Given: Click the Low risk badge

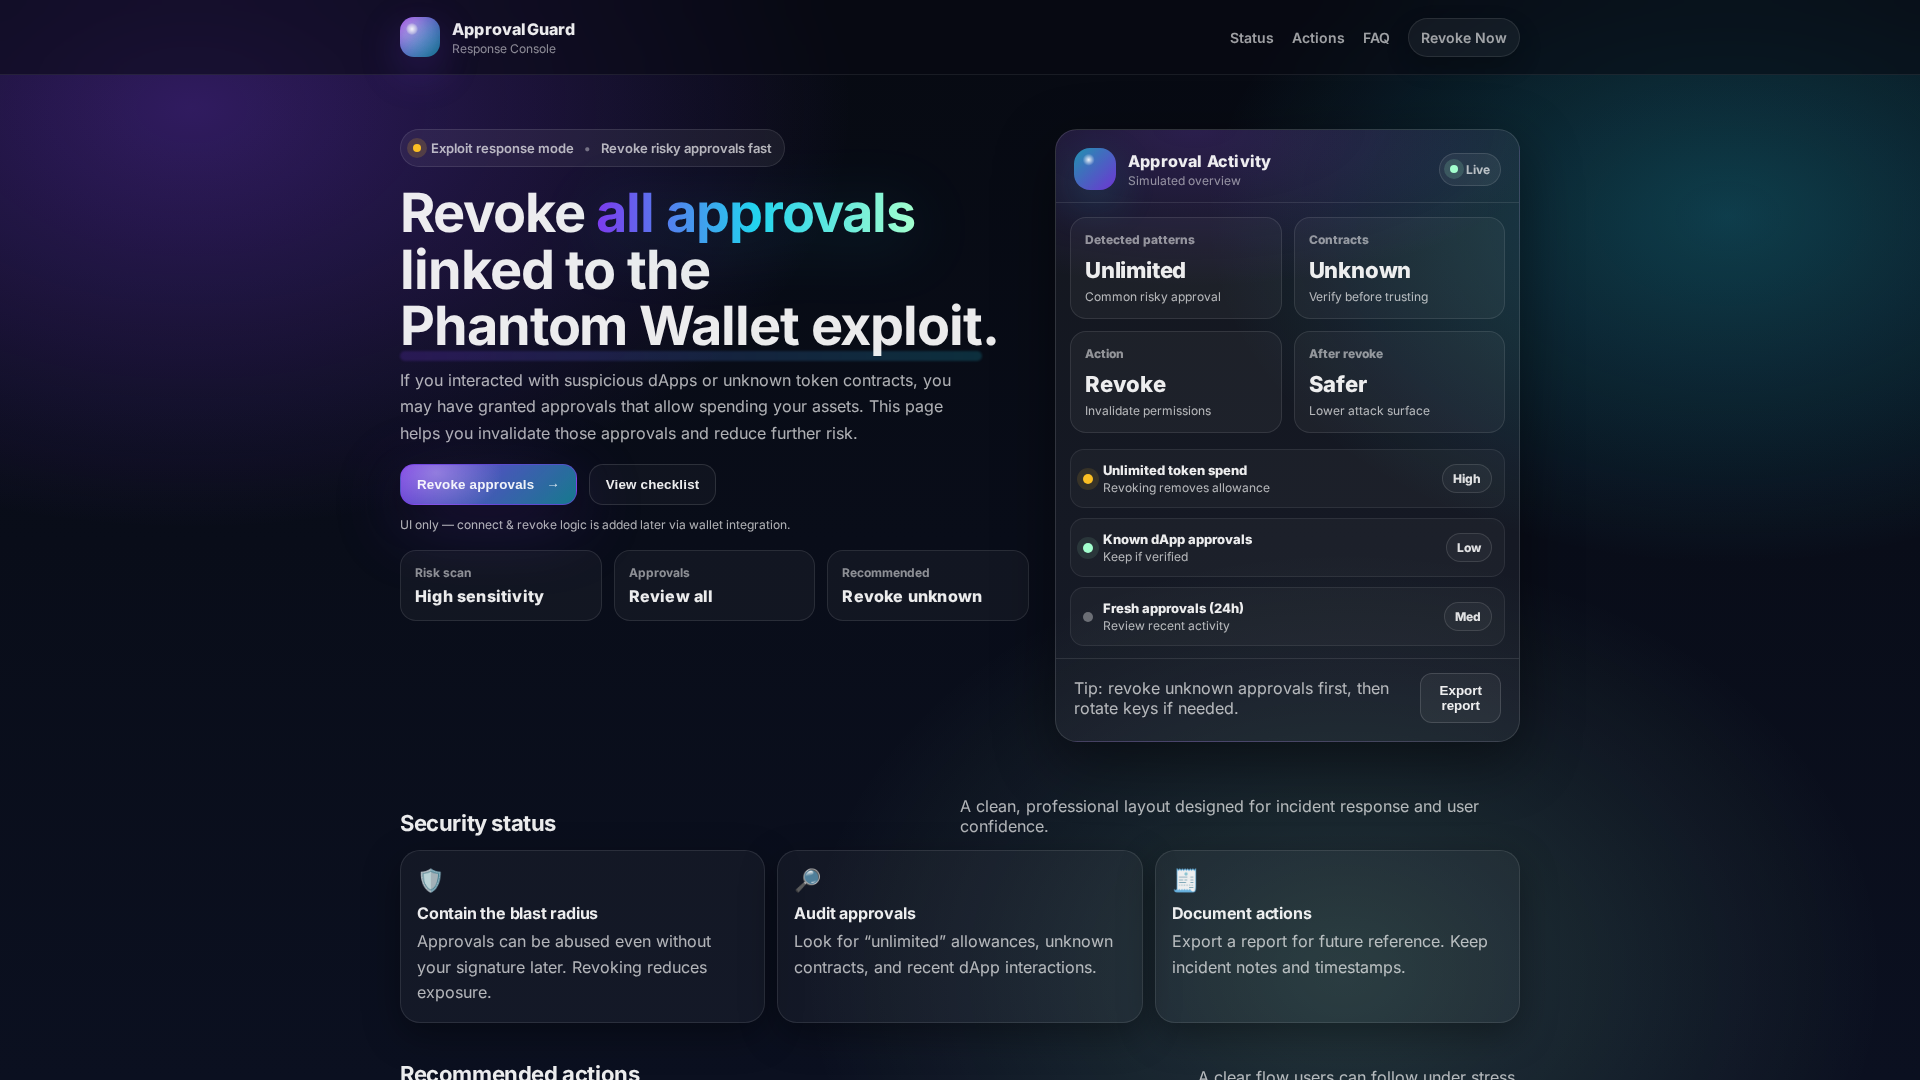Looking at the screenshot, I should click(x=1468, y=548).
